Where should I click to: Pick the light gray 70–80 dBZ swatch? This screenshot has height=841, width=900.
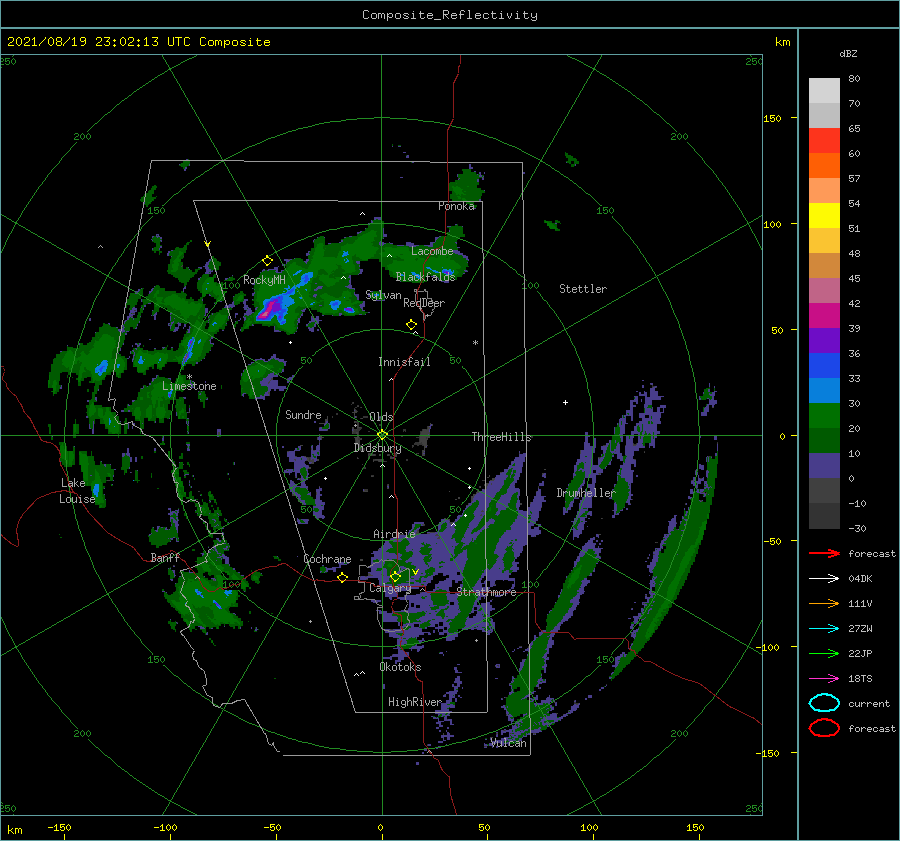point(824,90)
